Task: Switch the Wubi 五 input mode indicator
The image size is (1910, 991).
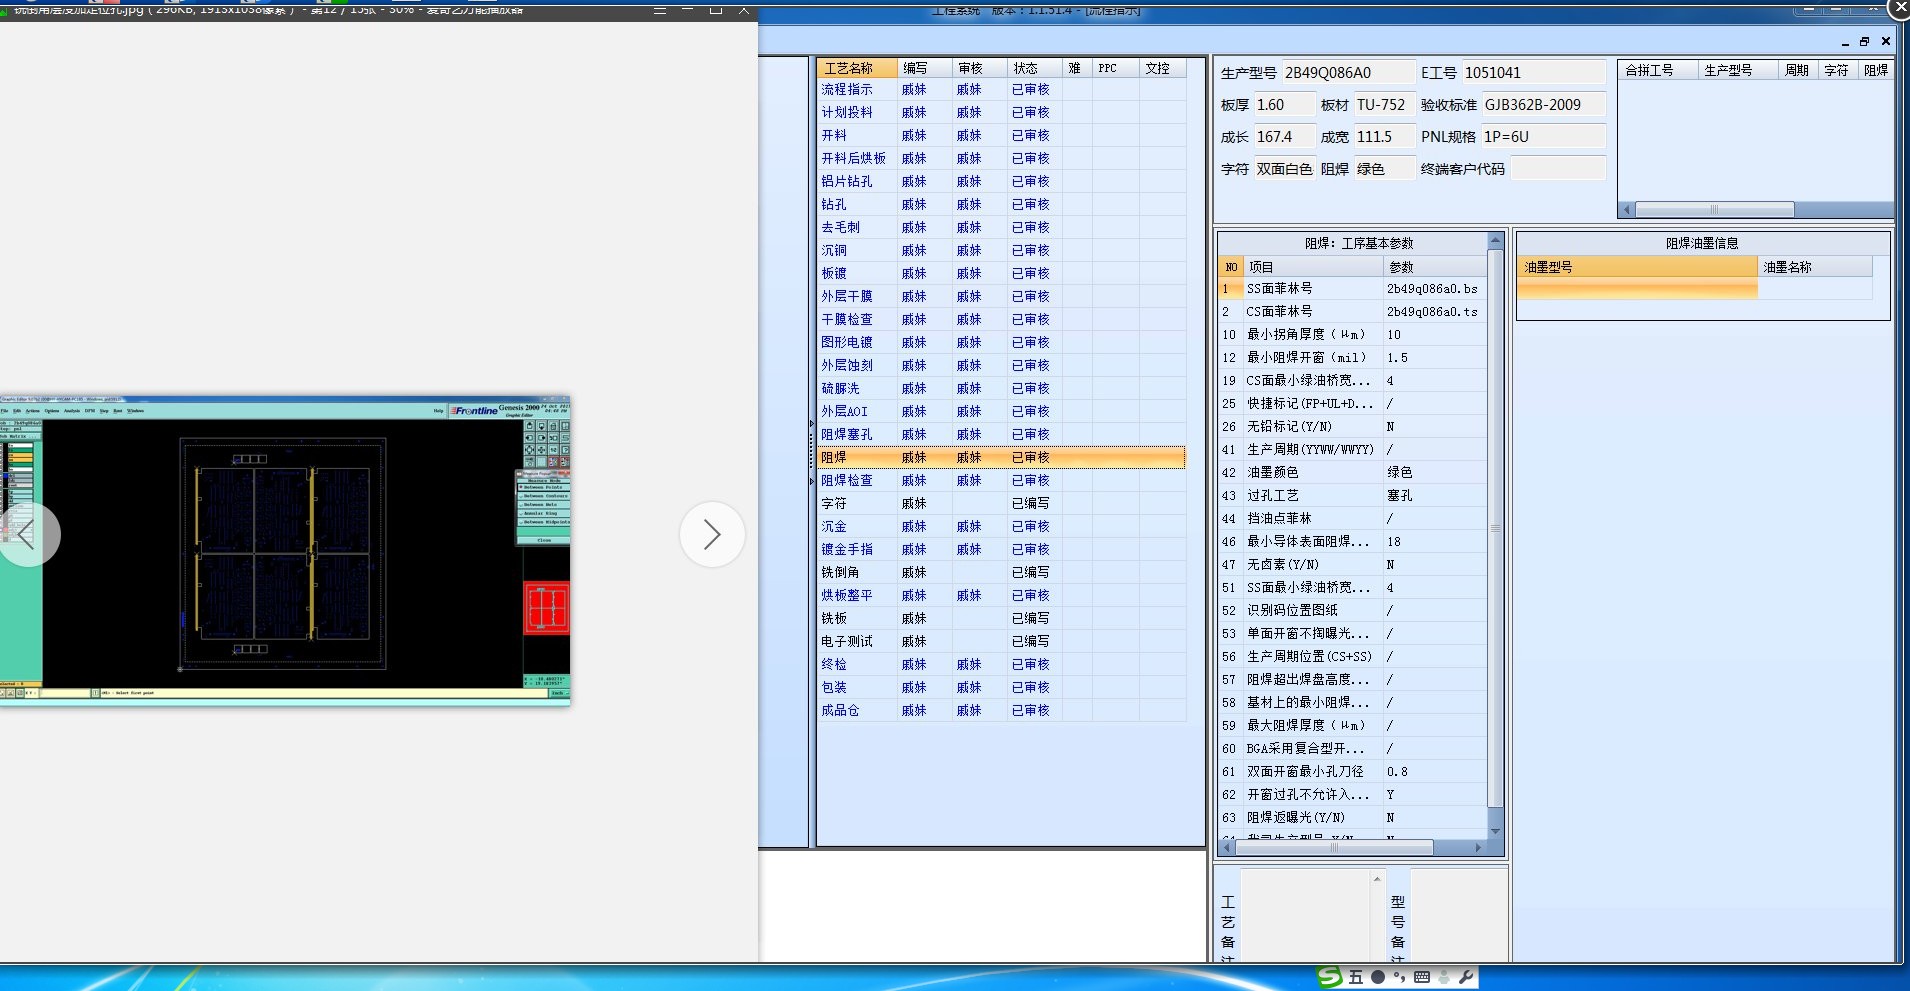Action: pos(1356,977)
